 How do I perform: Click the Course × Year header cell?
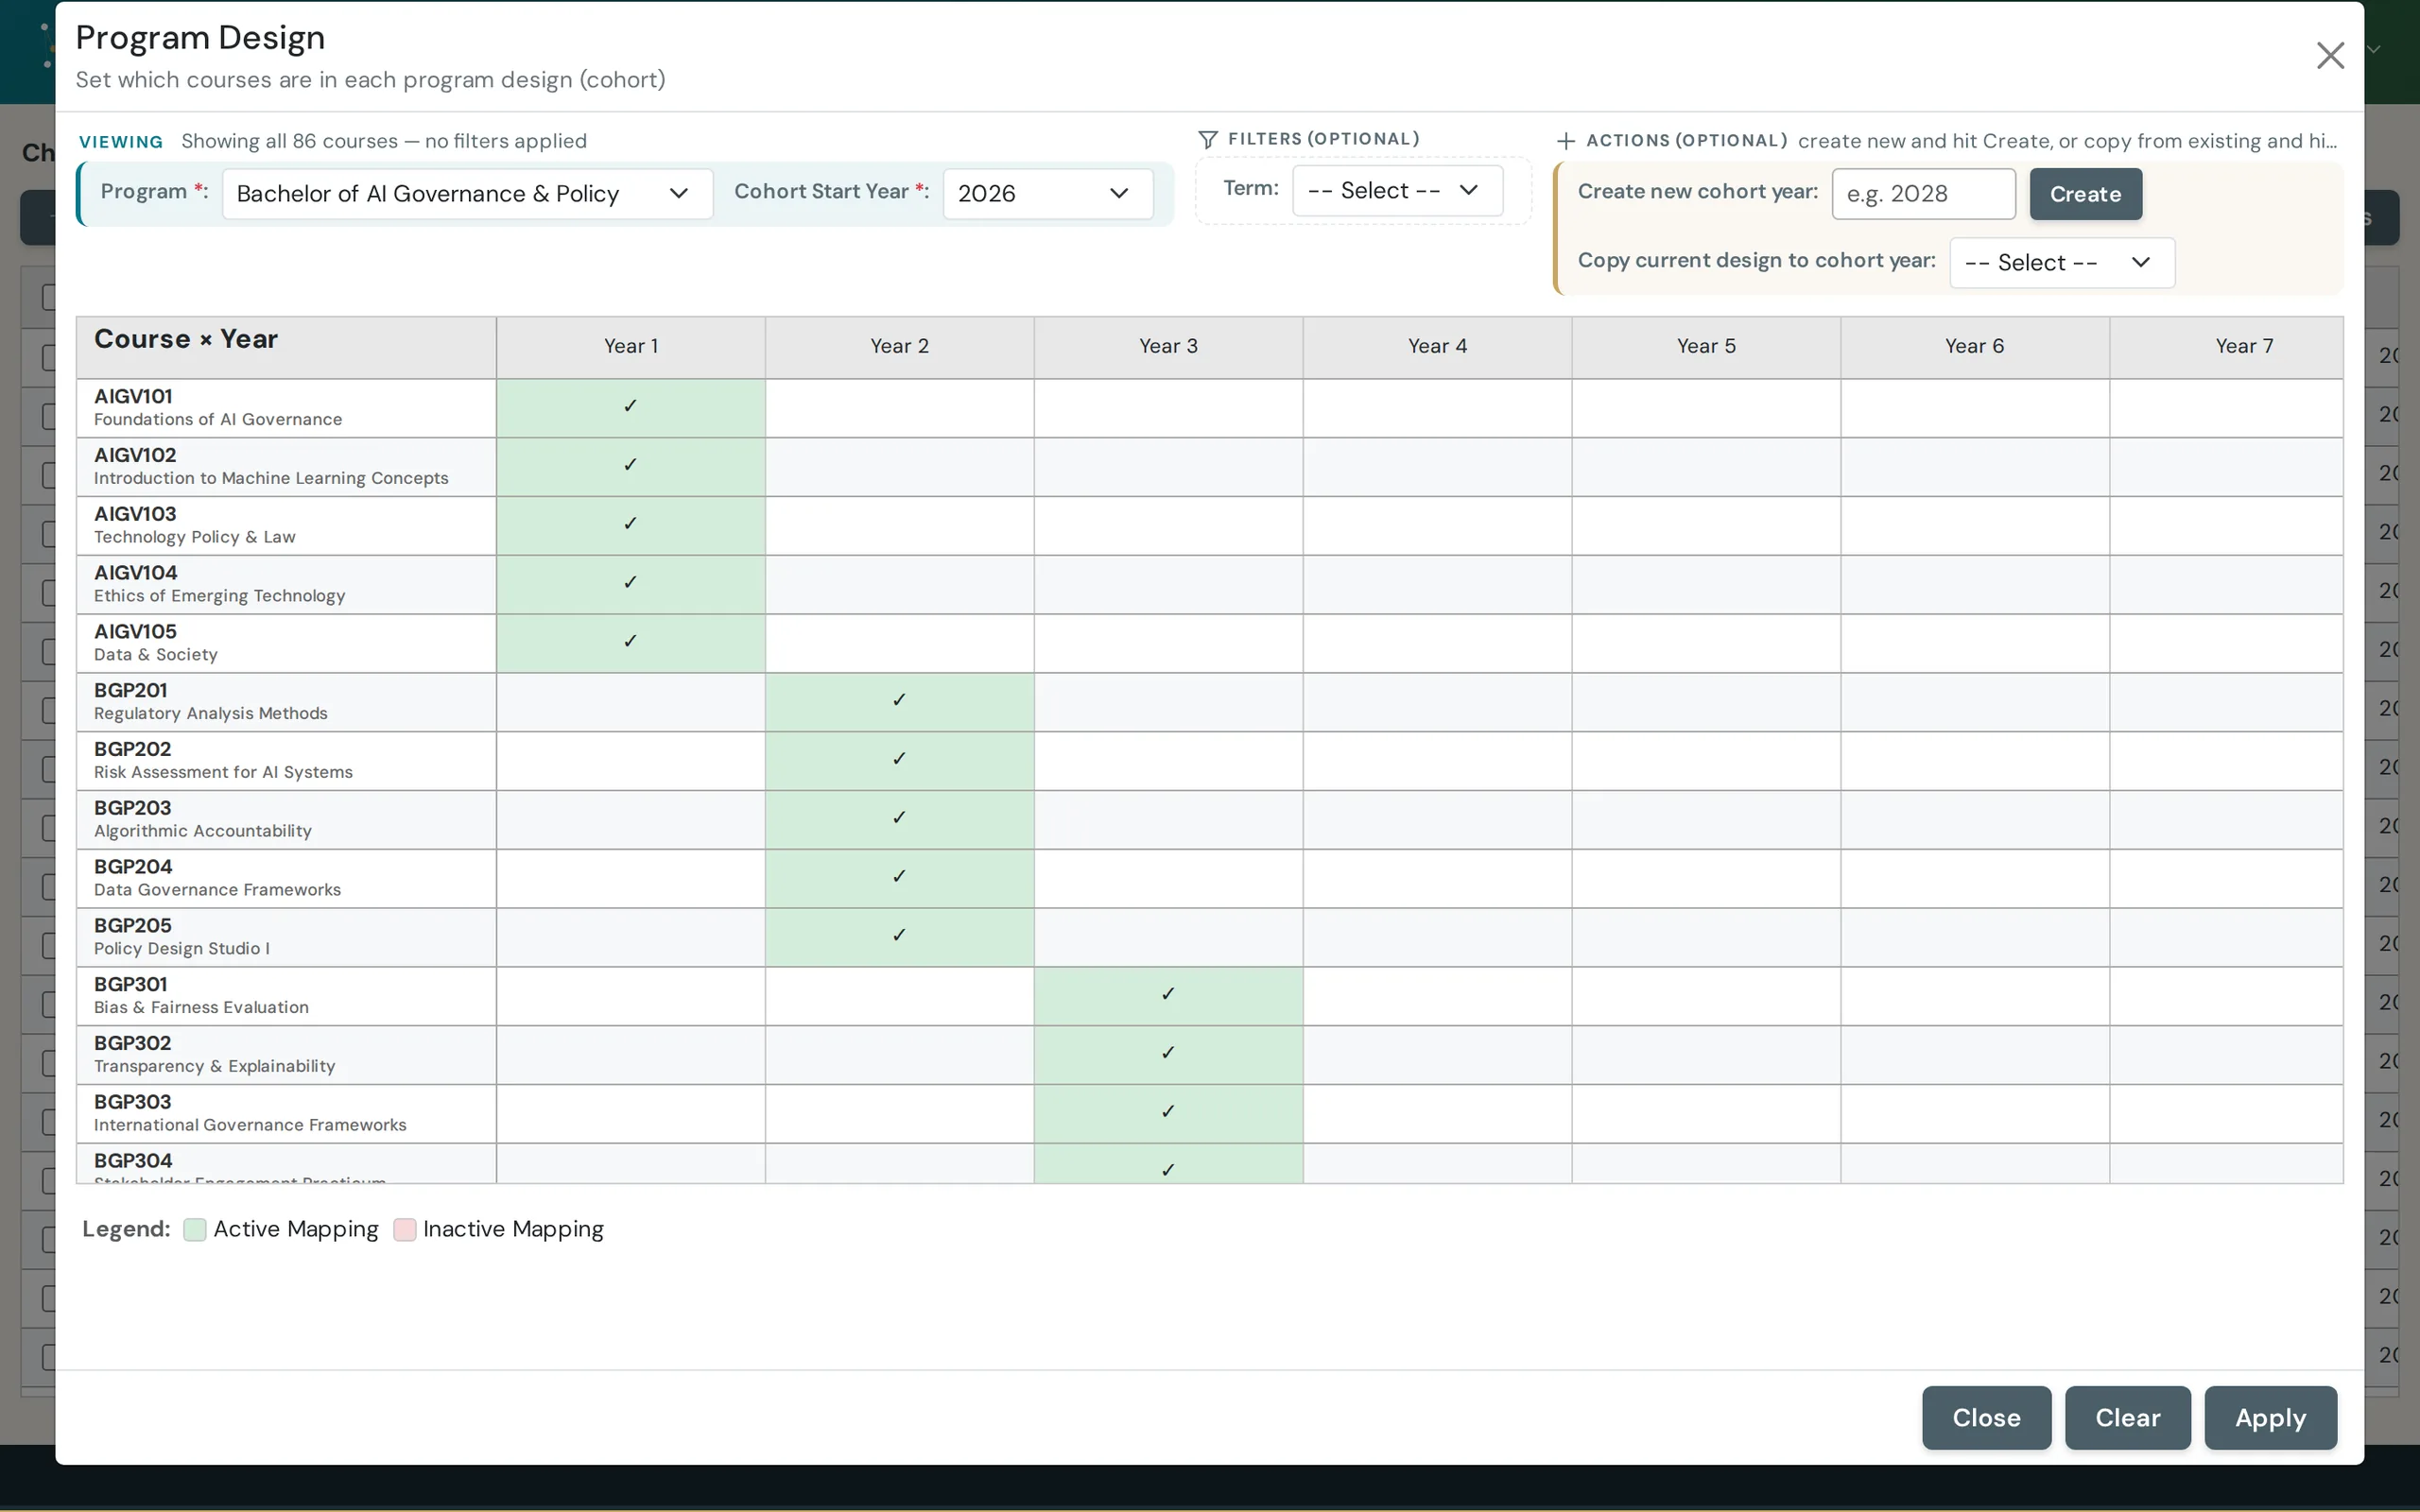[286, 347]
